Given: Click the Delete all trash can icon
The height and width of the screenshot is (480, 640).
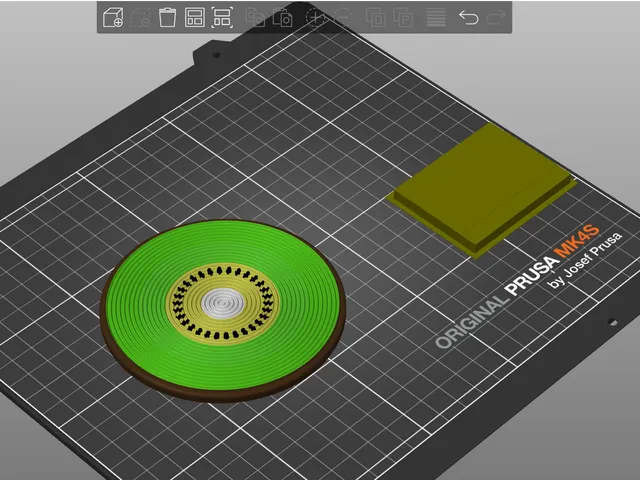Looking at the screenshot, I should tap(167, 18).
